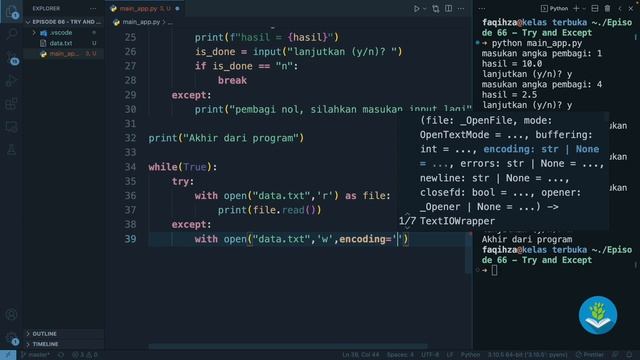Open the Search view in activity bar
The width and height of the screenshot is (640, 360).
coord(11,34)
